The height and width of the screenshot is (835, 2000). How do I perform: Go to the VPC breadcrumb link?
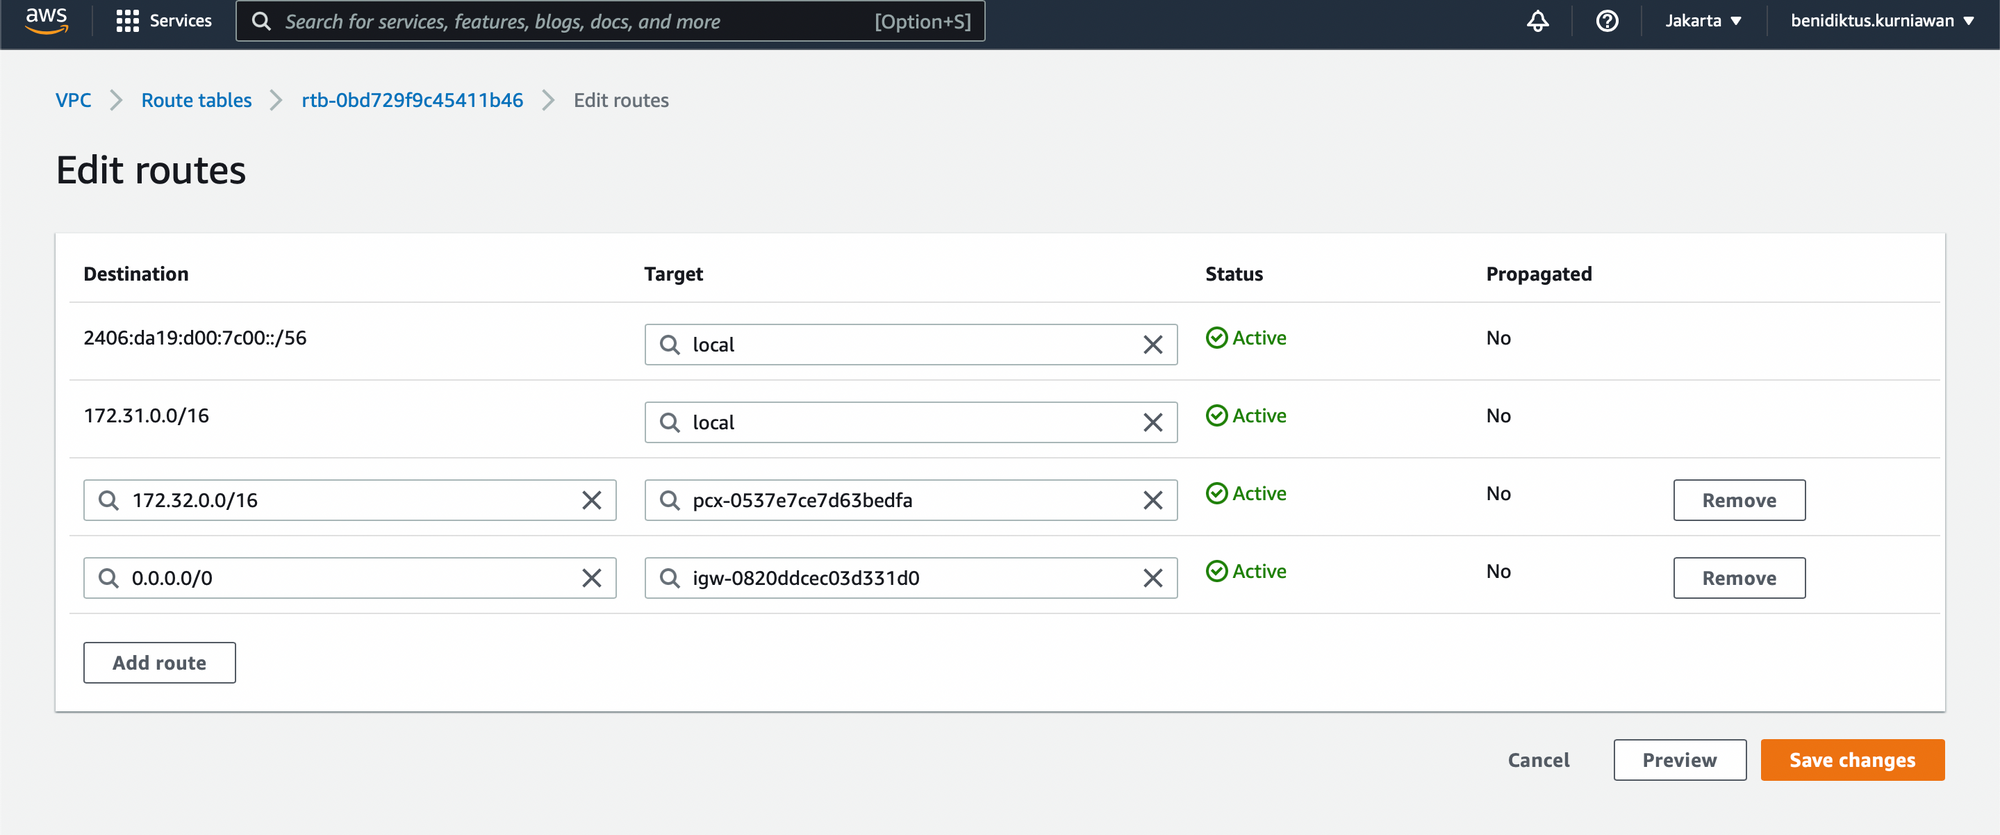click(73, 100)
